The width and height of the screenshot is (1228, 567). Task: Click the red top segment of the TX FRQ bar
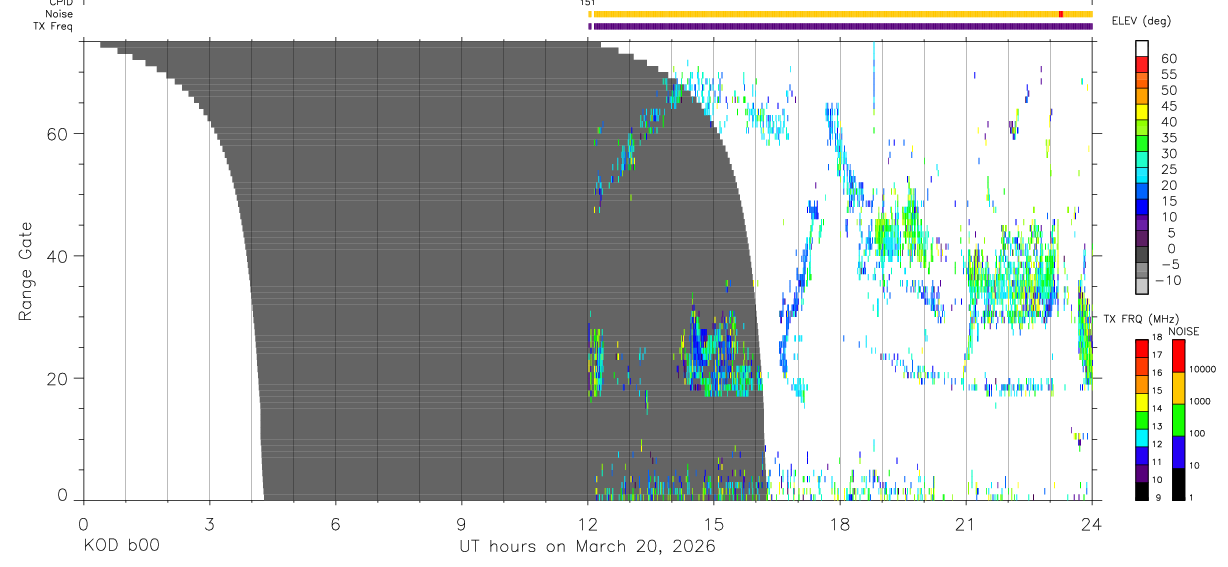[1142, 348]
